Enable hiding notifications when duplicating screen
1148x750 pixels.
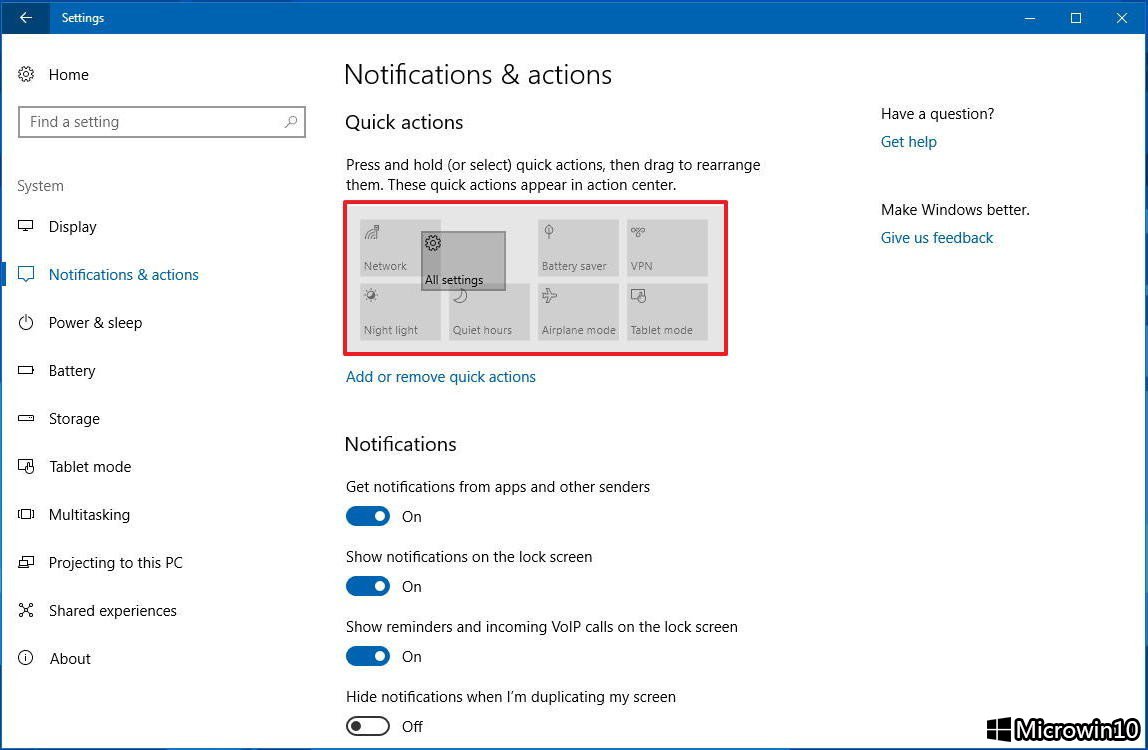[368, 726]
